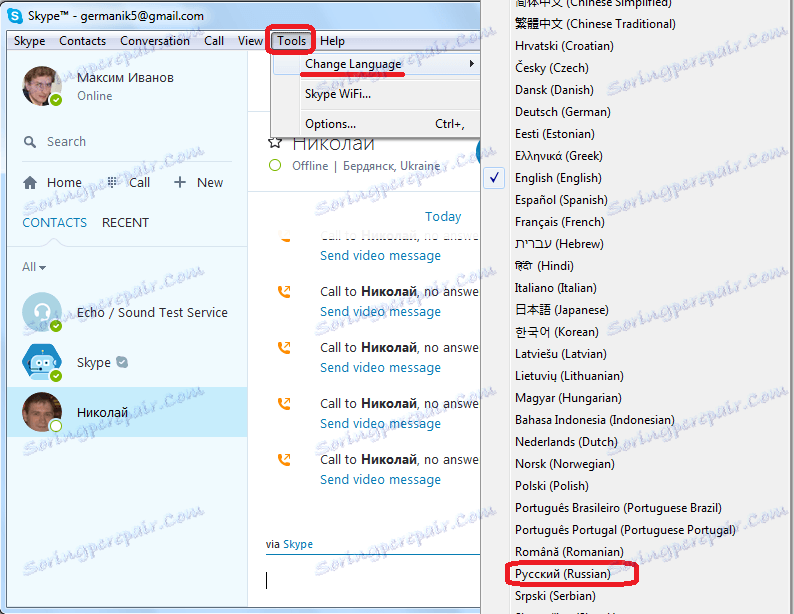
Task: Select Lietuvių (Lithuanian)
Action: point(569,376)
